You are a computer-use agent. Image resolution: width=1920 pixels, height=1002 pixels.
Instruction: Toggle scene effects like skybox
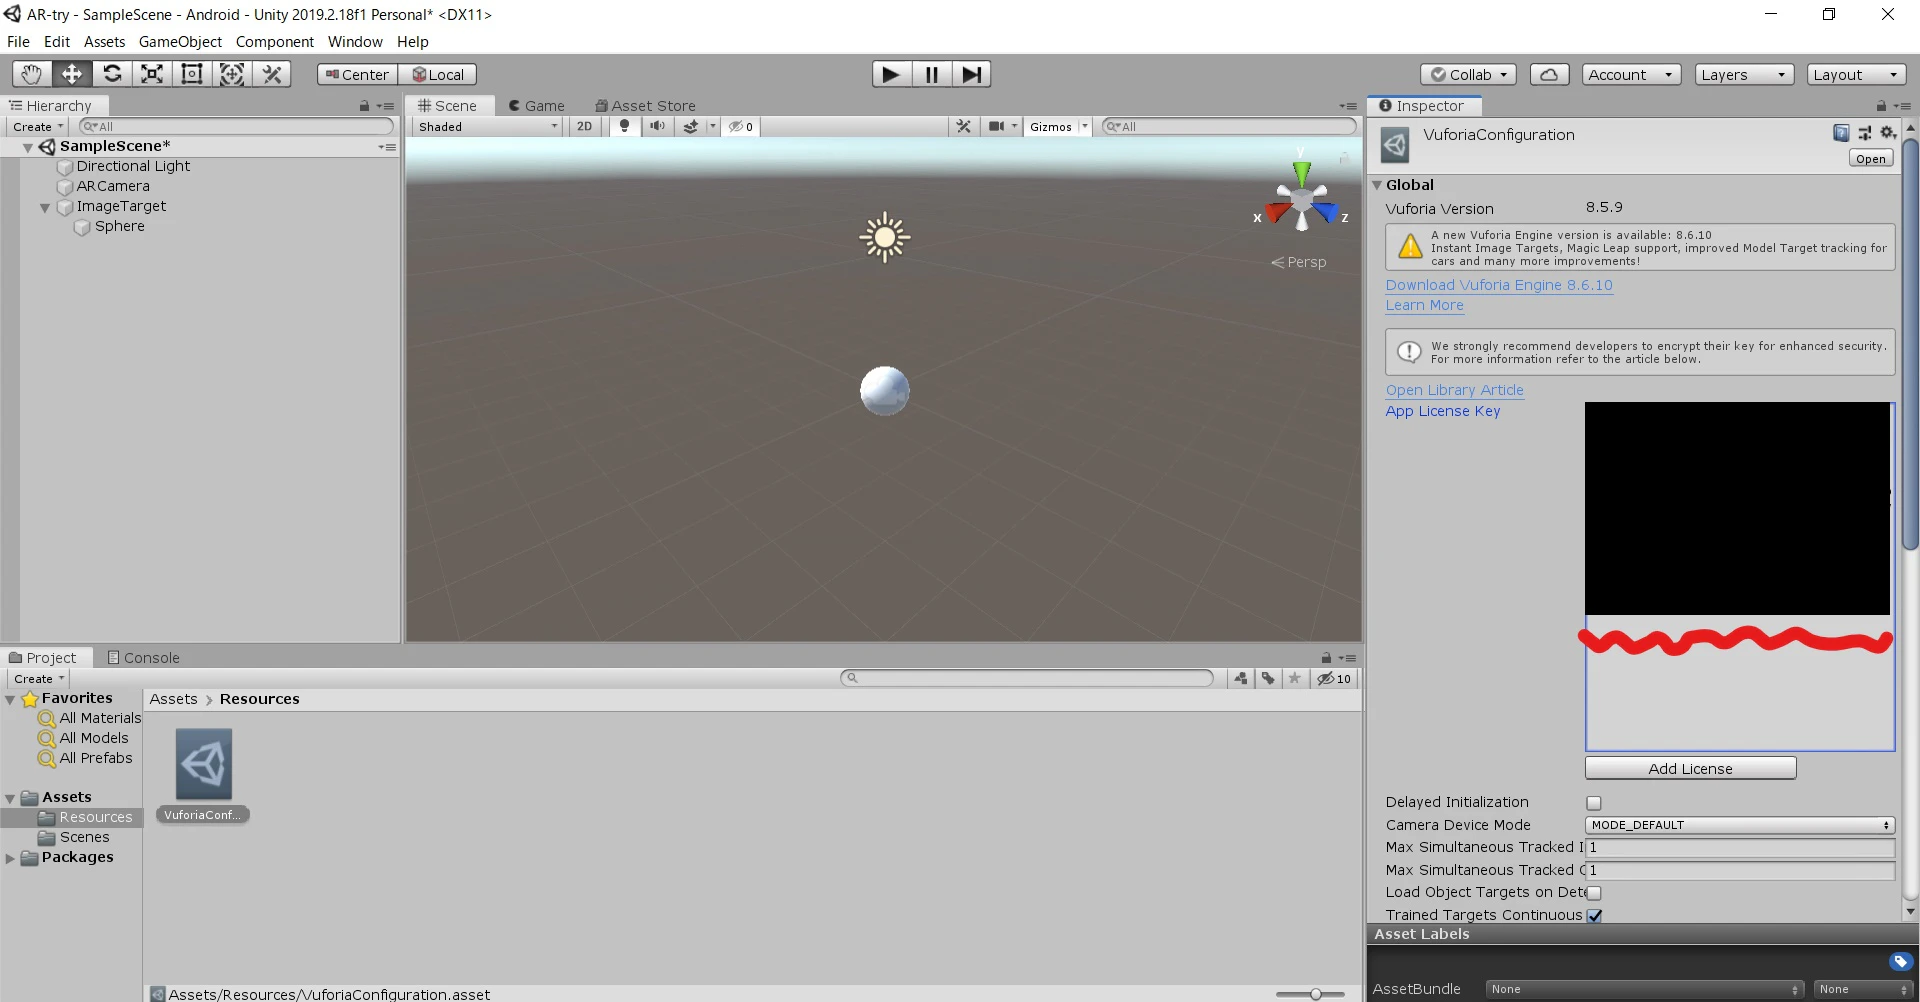coord(690,127)
